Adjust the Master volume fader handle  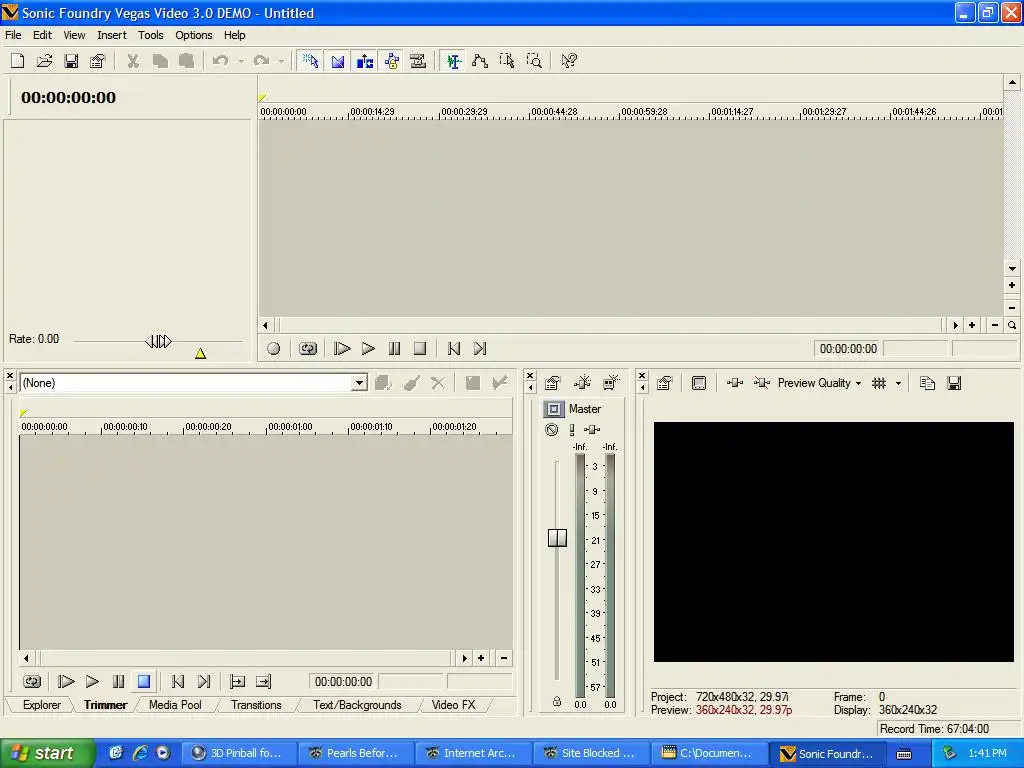(557, 537)
